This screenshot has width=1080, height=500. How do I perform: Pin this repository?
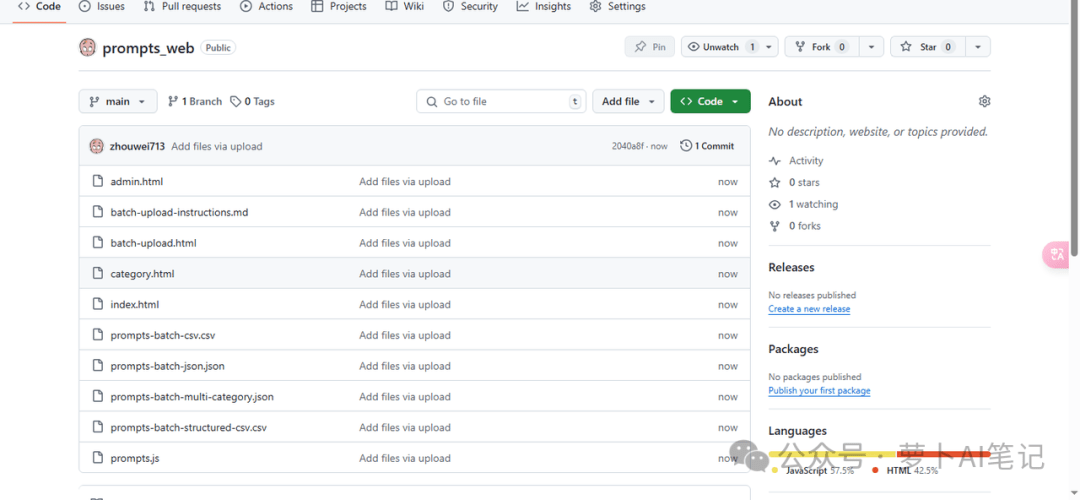point(650,47)
